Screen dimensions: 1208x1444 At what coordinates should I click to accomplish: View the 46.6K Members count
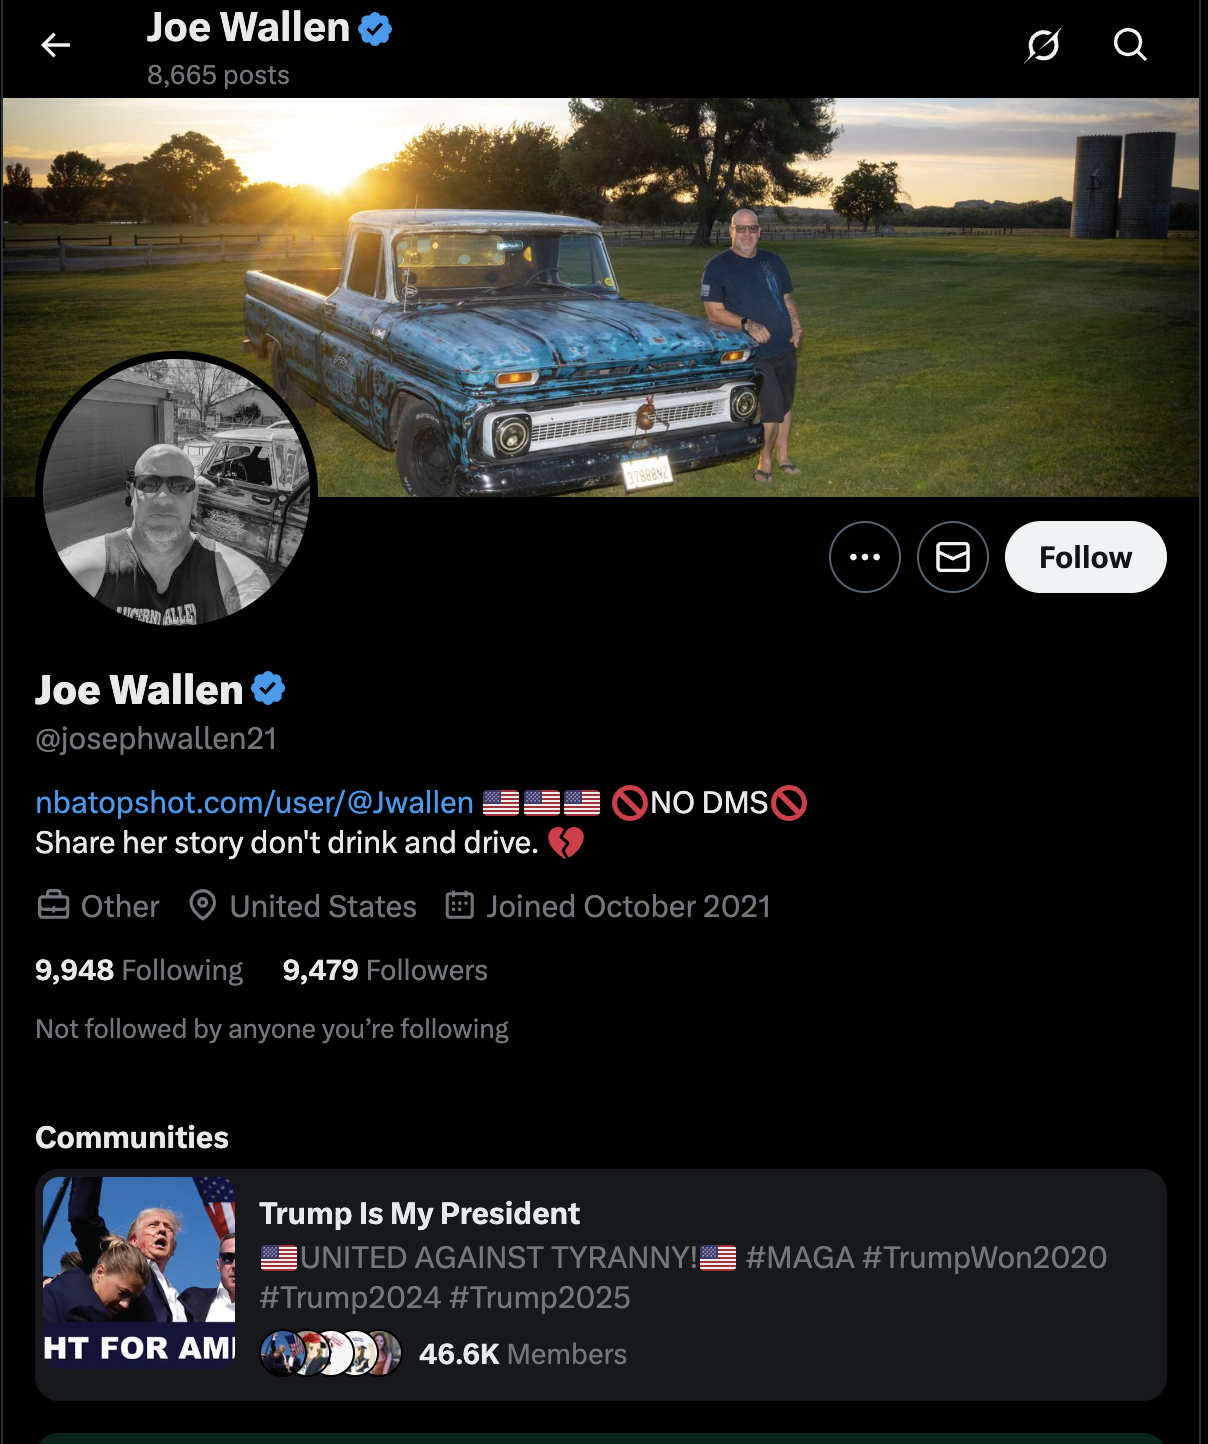[x=522, y=1354]
